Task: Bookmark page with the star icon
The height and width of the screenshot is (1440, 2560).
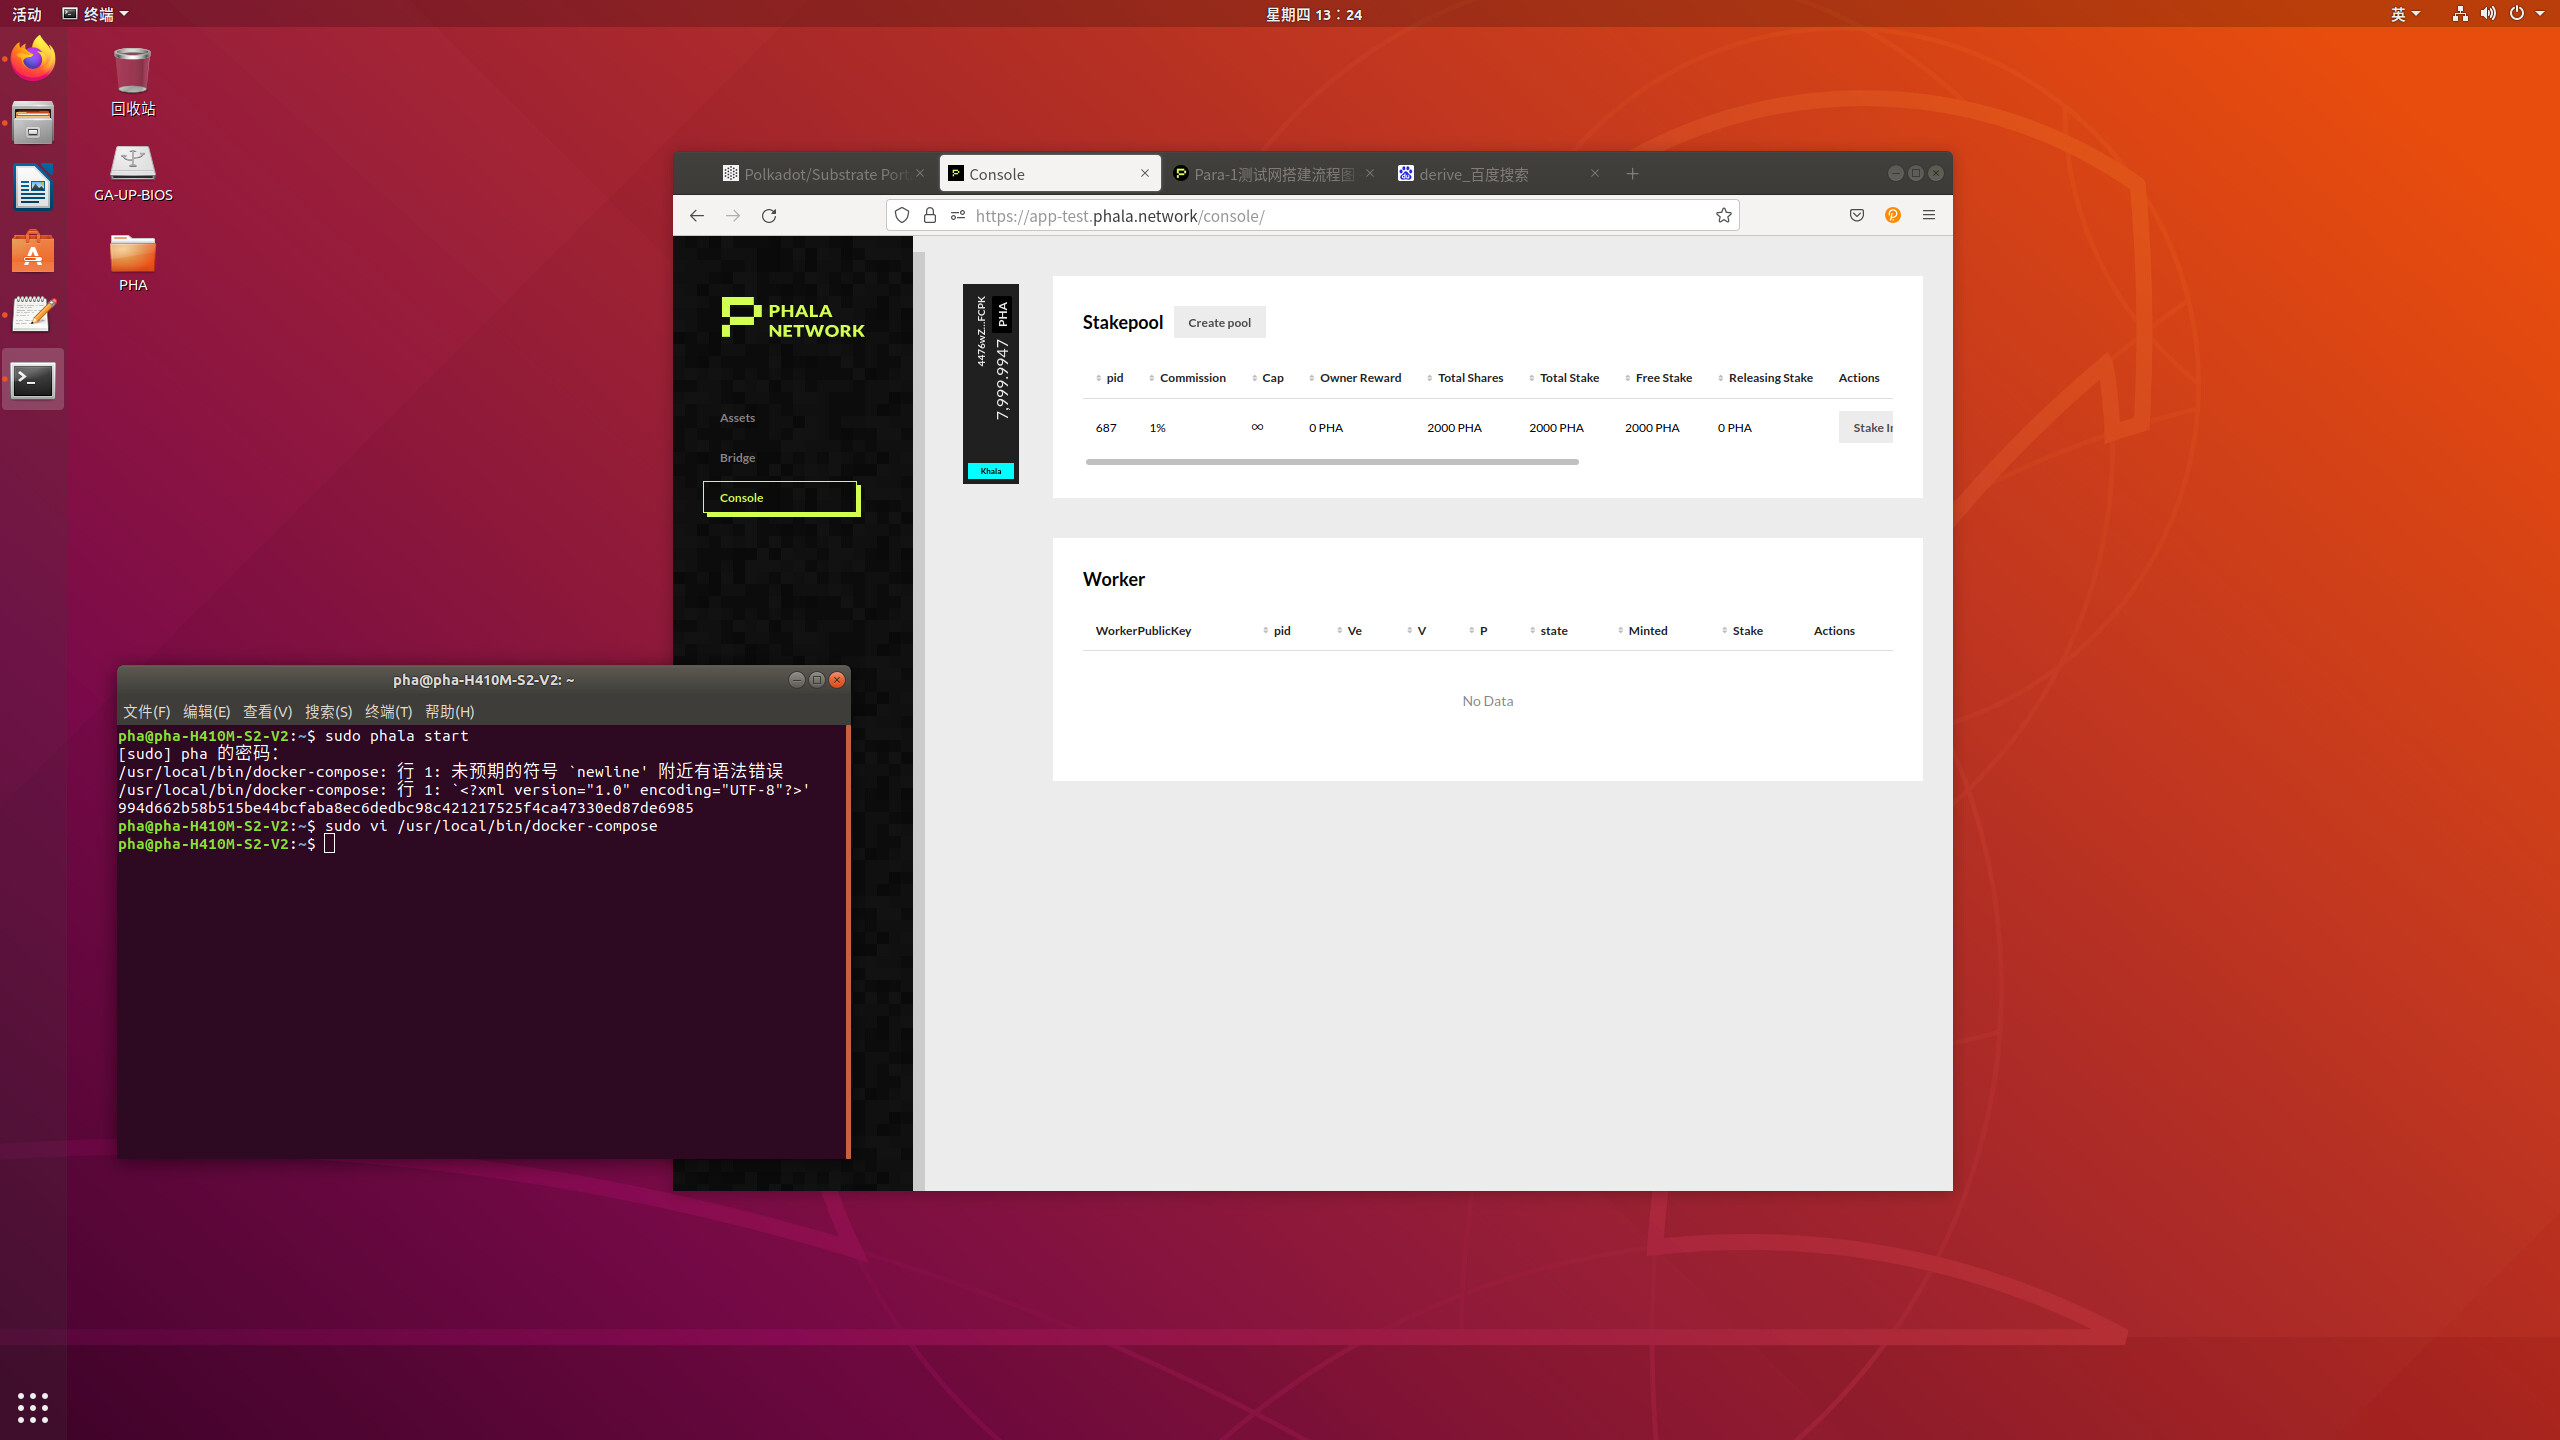Action: click(1723, 216)
